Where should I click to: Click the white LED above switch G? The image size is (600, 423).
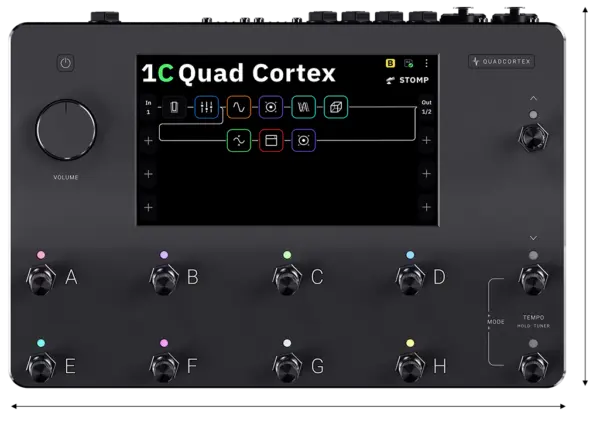click(x=287, y=343)
